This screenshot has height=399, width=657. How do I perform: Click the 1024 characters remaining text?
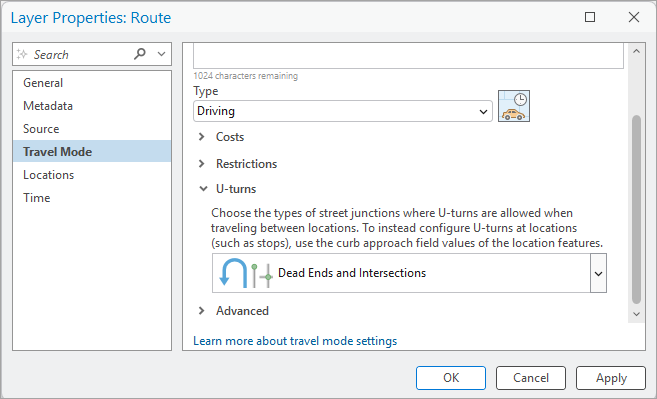[246, 76]
